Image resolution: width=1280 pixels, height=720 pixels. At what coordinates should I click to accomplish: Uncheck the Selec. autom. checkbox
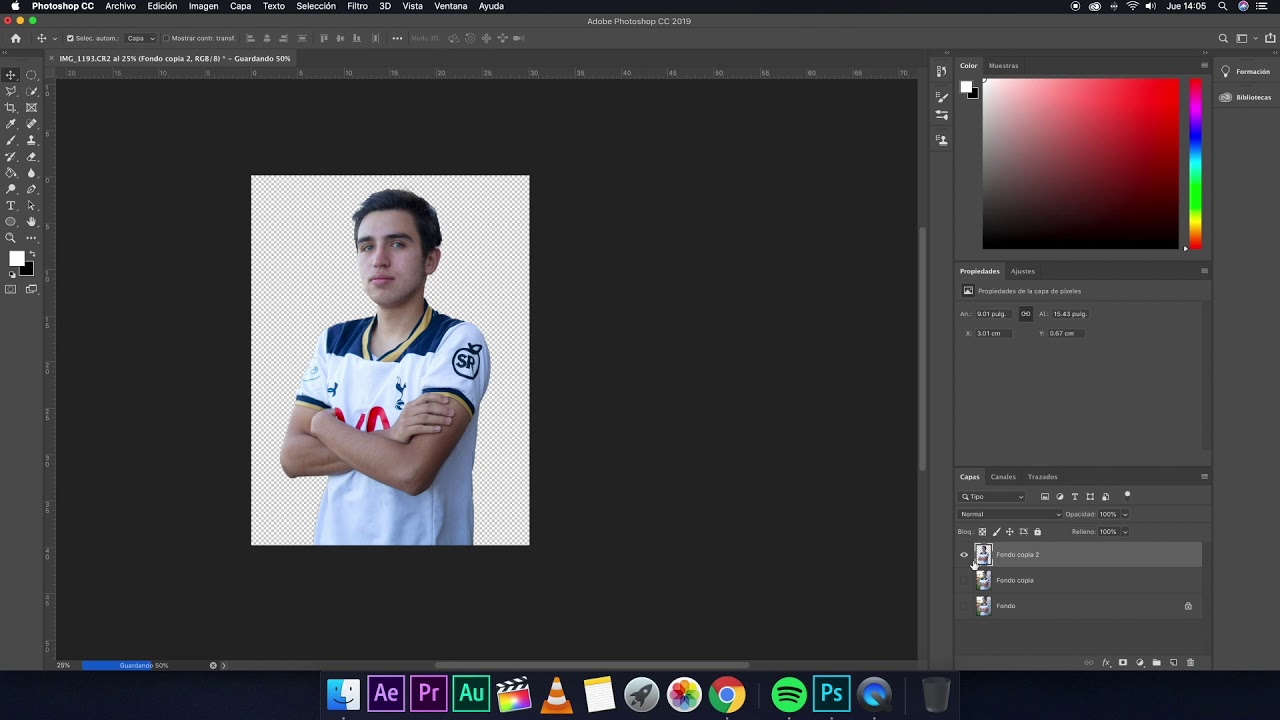(70, 38)
